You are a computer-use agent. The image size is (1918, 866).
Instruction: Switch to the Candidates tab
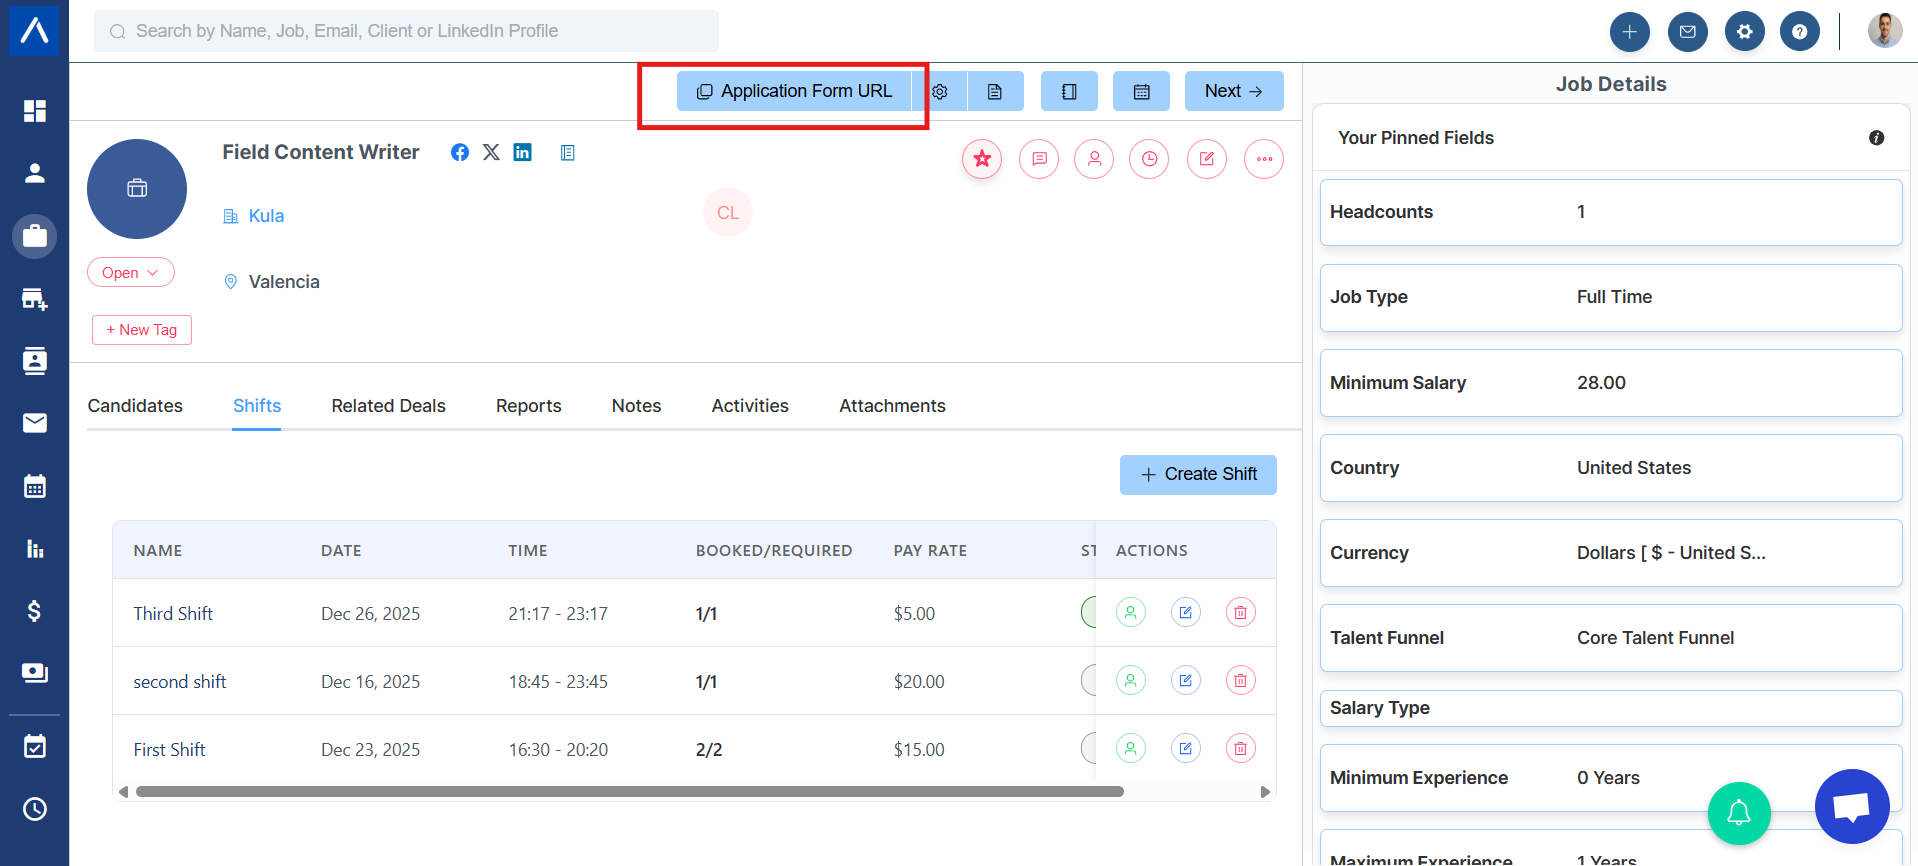click(x=135, y=406)
